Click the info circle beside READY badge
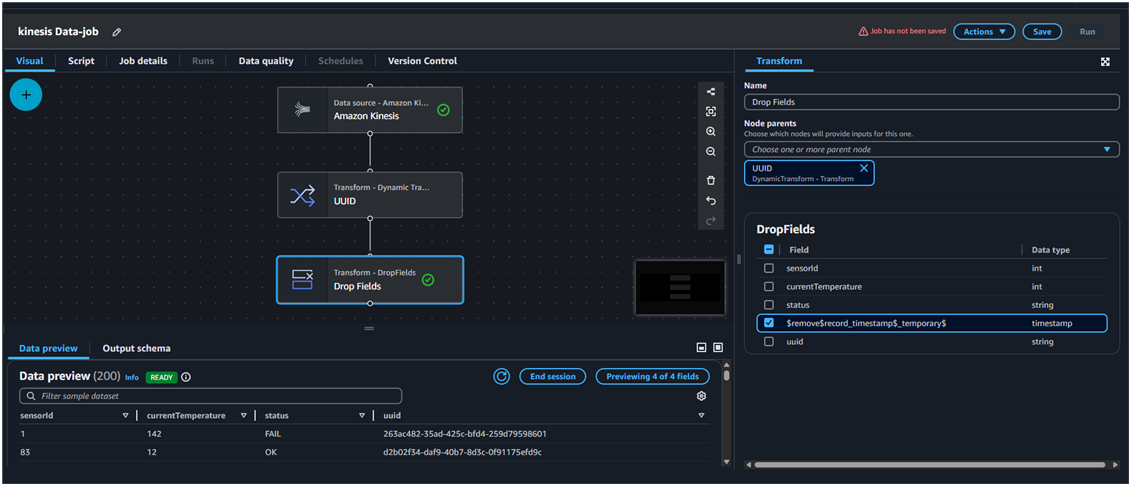Viewport: 1131px width, 486px height. pos(186,377)
